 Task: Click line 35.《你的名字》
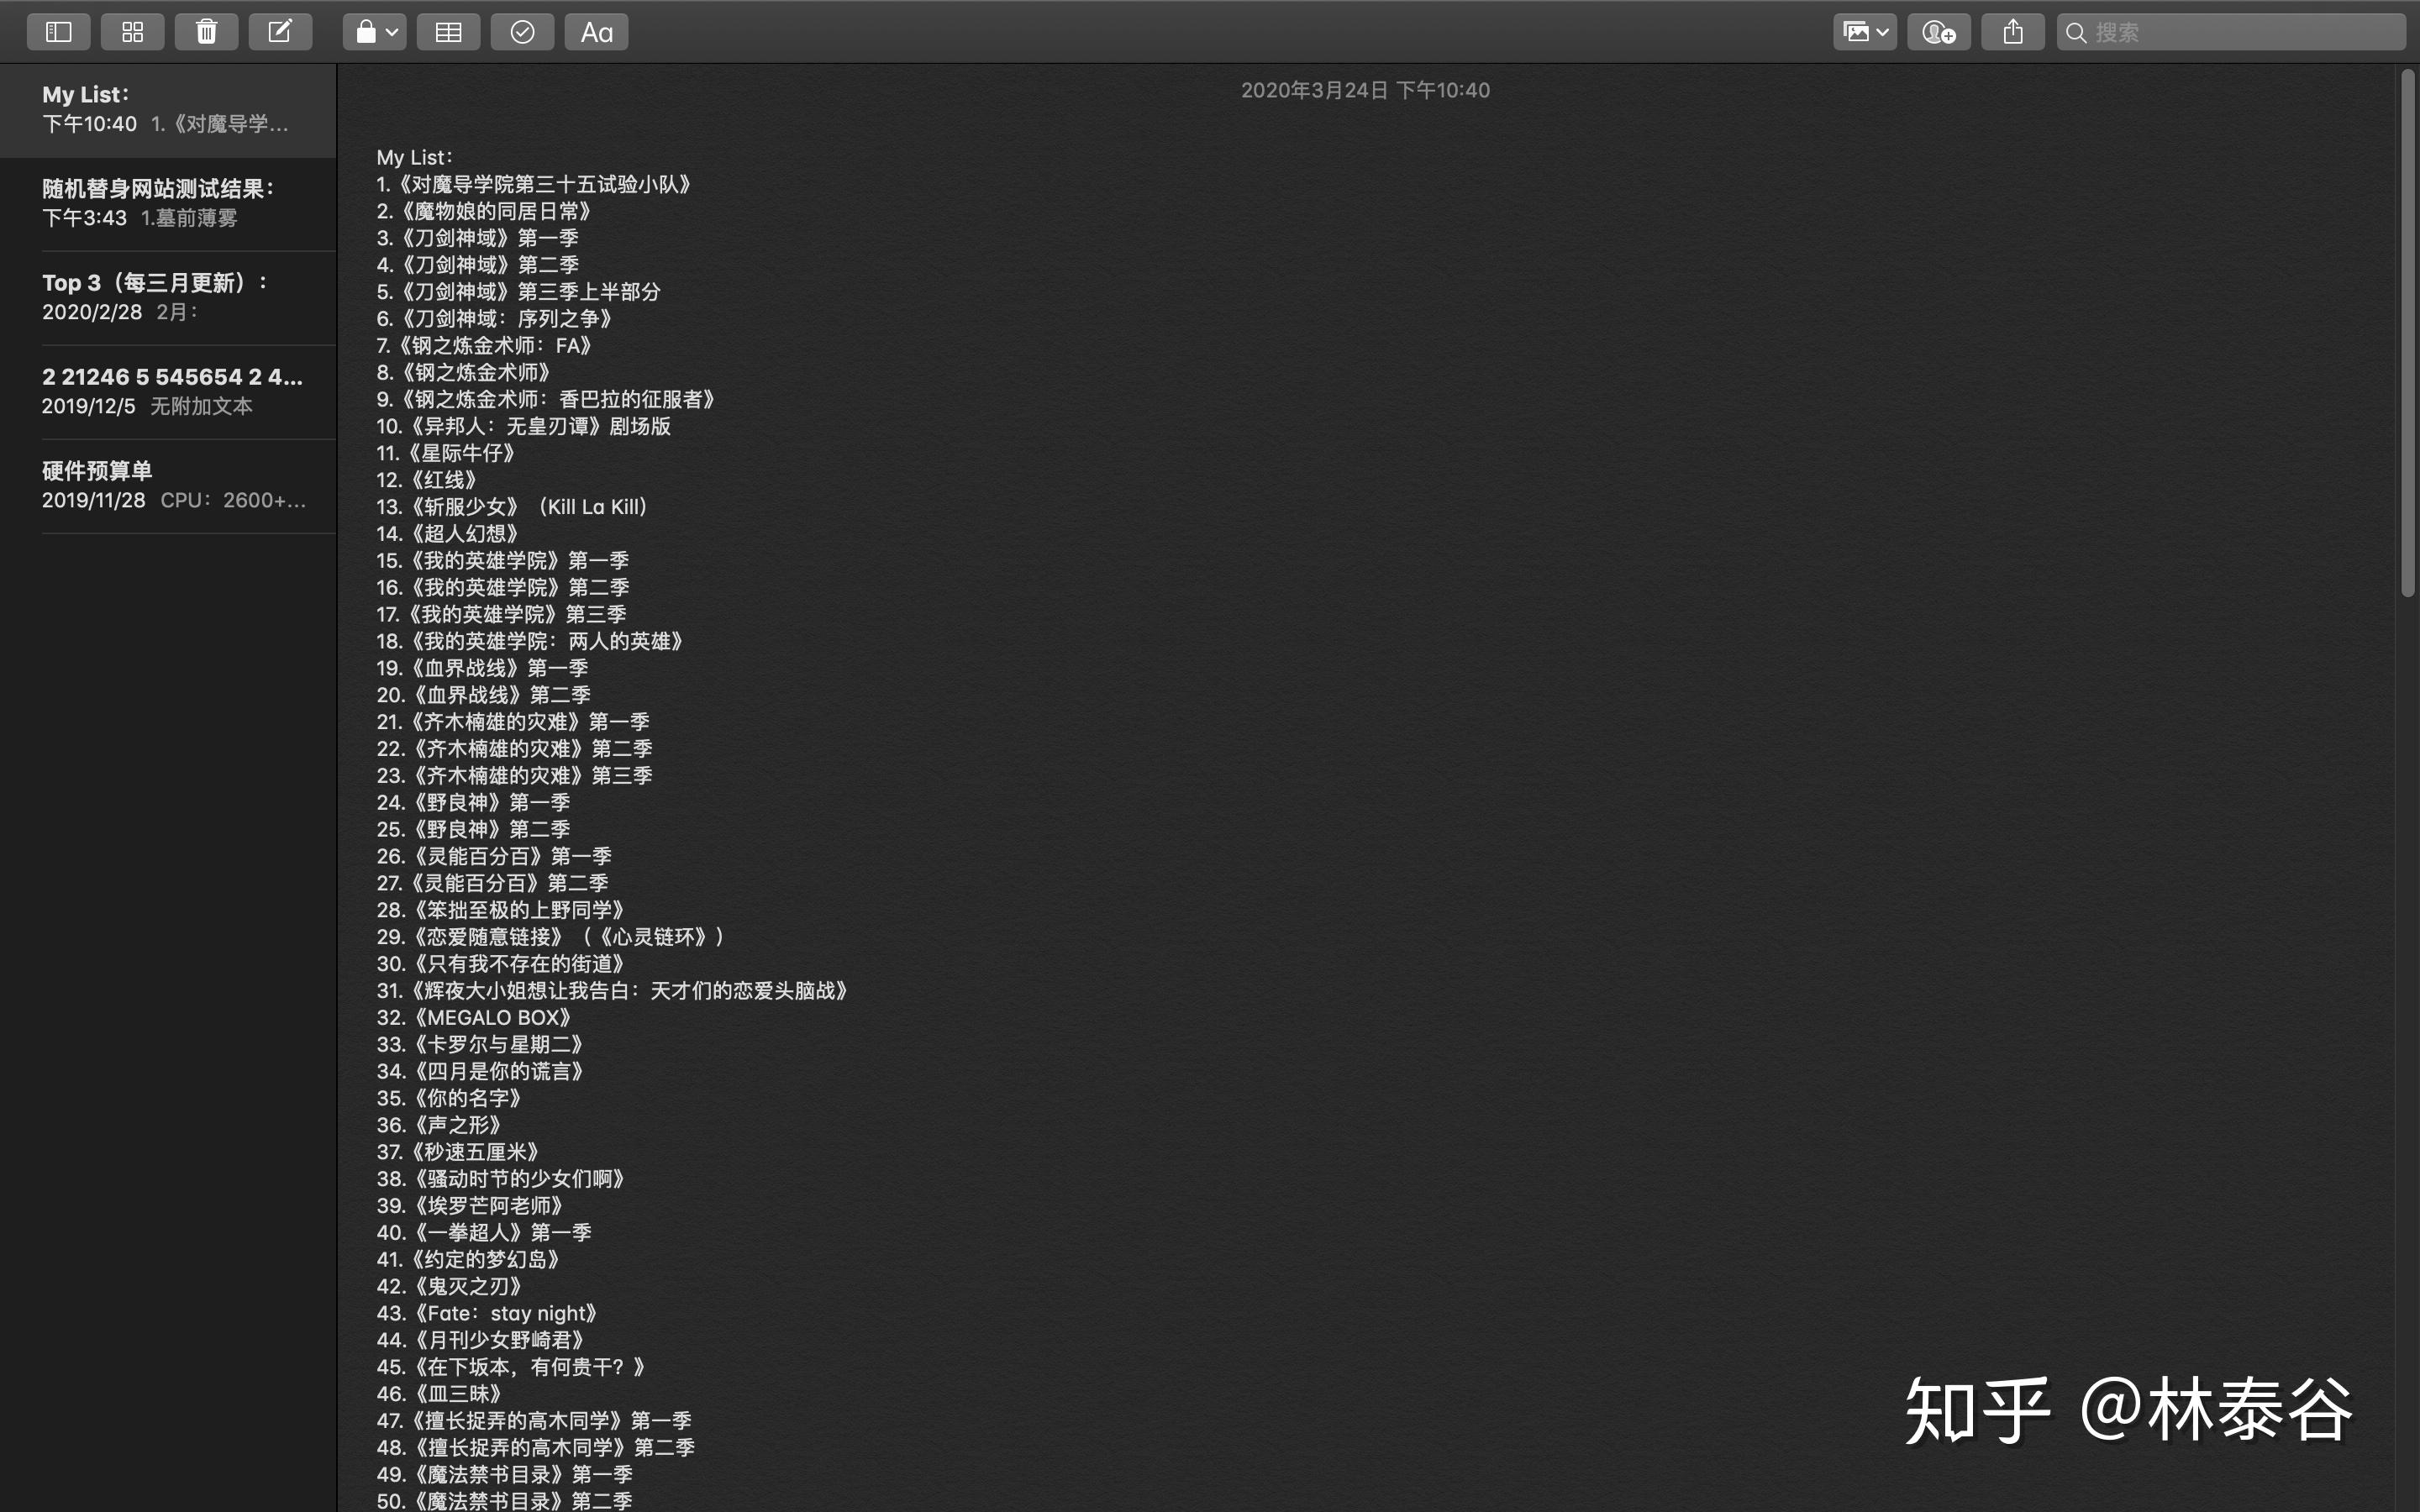(x=451, y=1098)
